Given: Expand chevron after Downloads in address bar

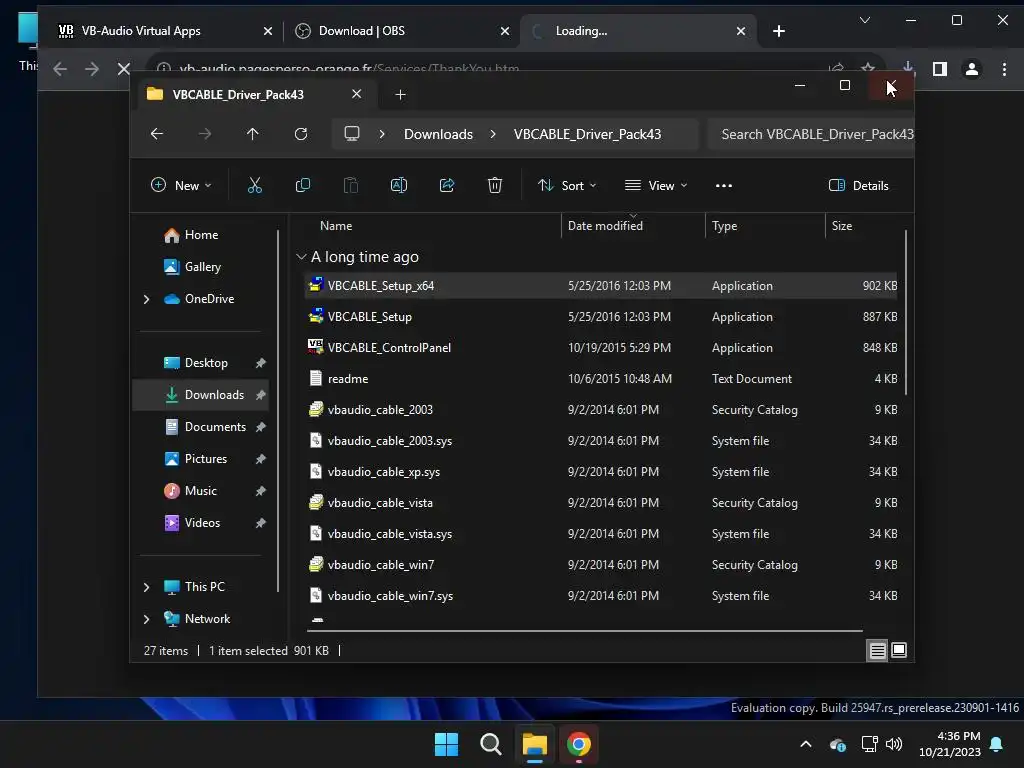Looking at the screenshot, I should tap(493, 134).
